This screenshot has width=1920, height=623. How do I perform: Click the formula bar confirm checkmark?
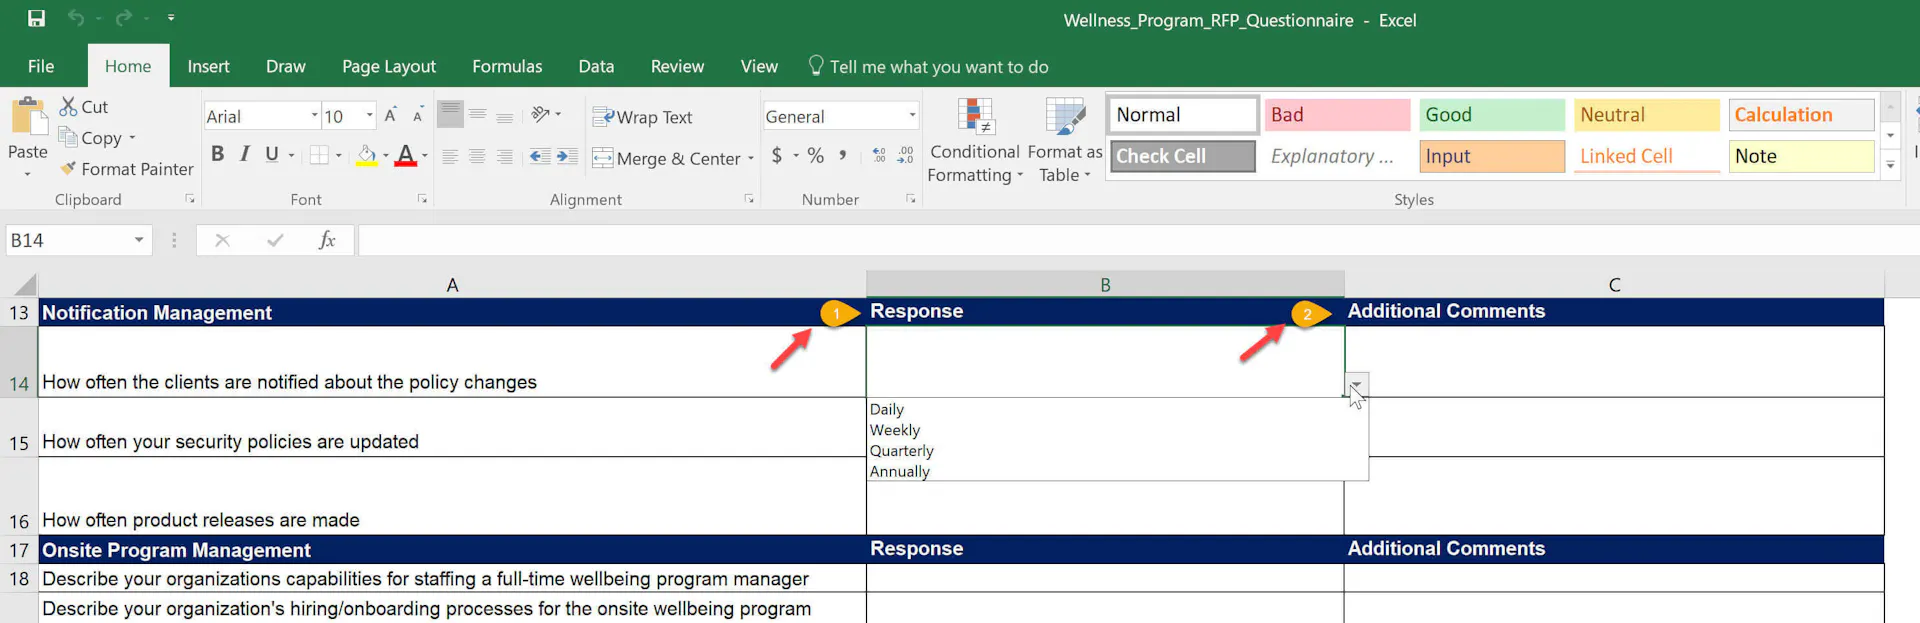click(x=275, y=240)
